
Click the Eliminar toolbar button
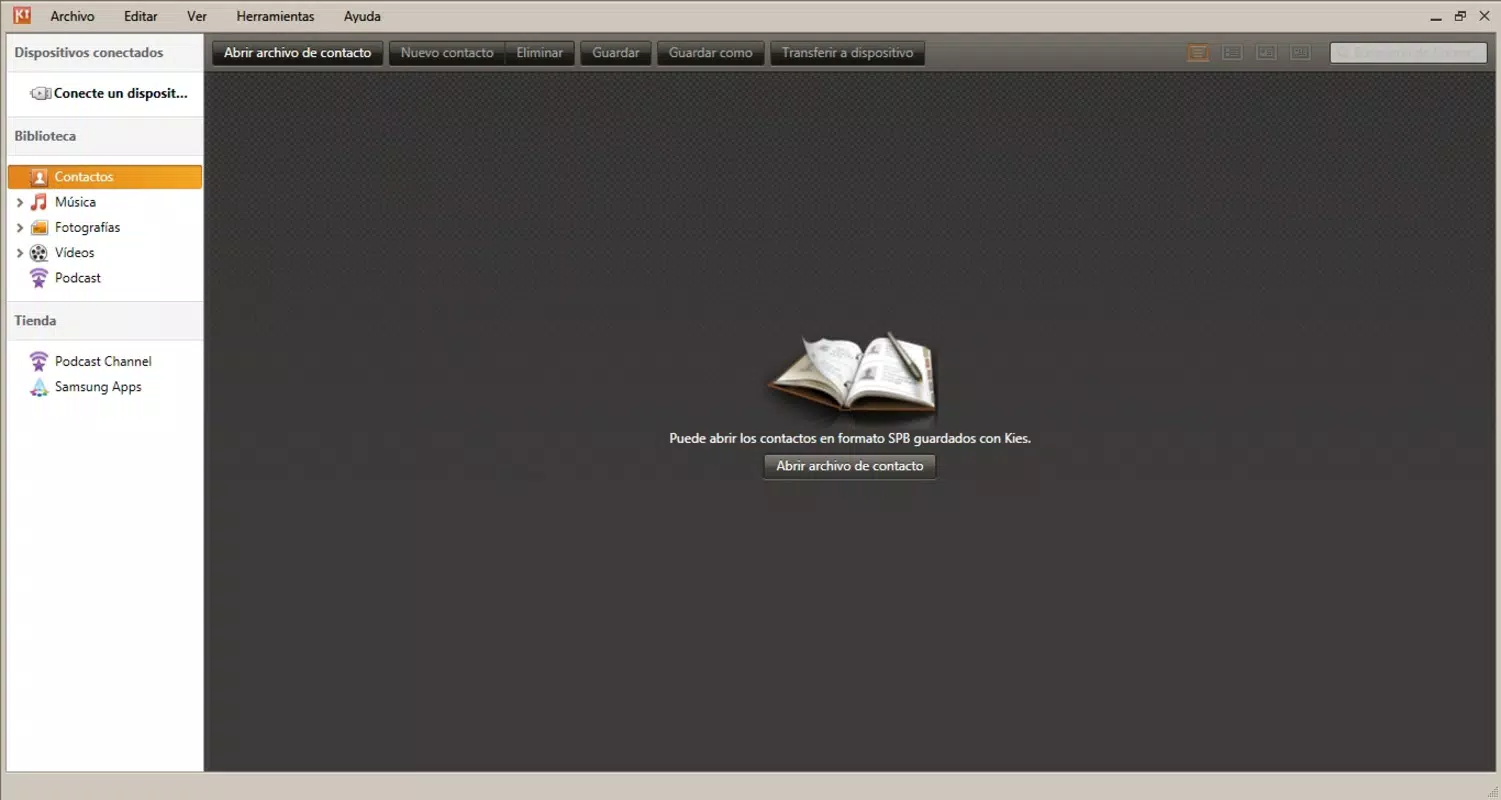tap(540, 53)
